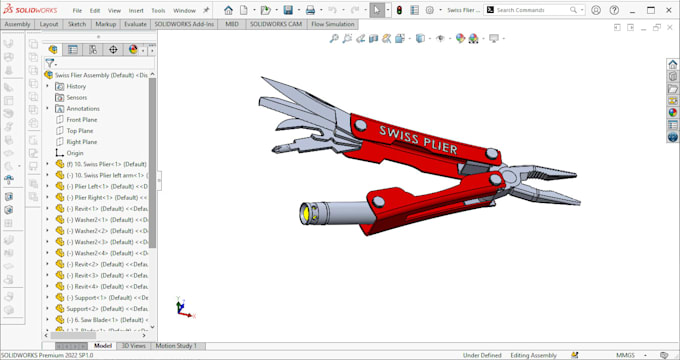Screen dimensions: 680x360
Task: Switch to the Motion Study 1 tab
Action: 176,346
